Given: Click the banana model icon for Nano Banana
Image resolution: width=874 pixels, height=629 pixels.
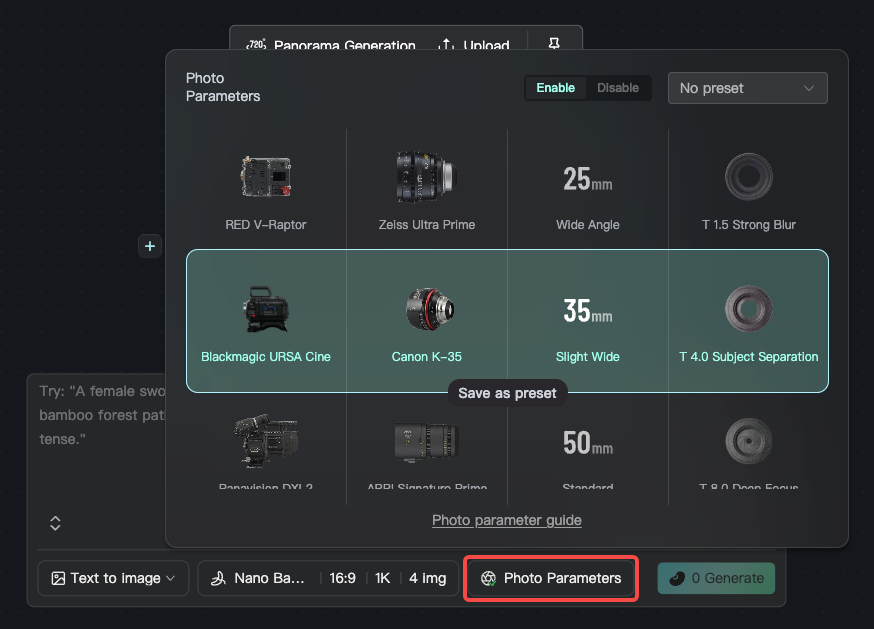Looking at the screenshot, I should click(218, 578).
